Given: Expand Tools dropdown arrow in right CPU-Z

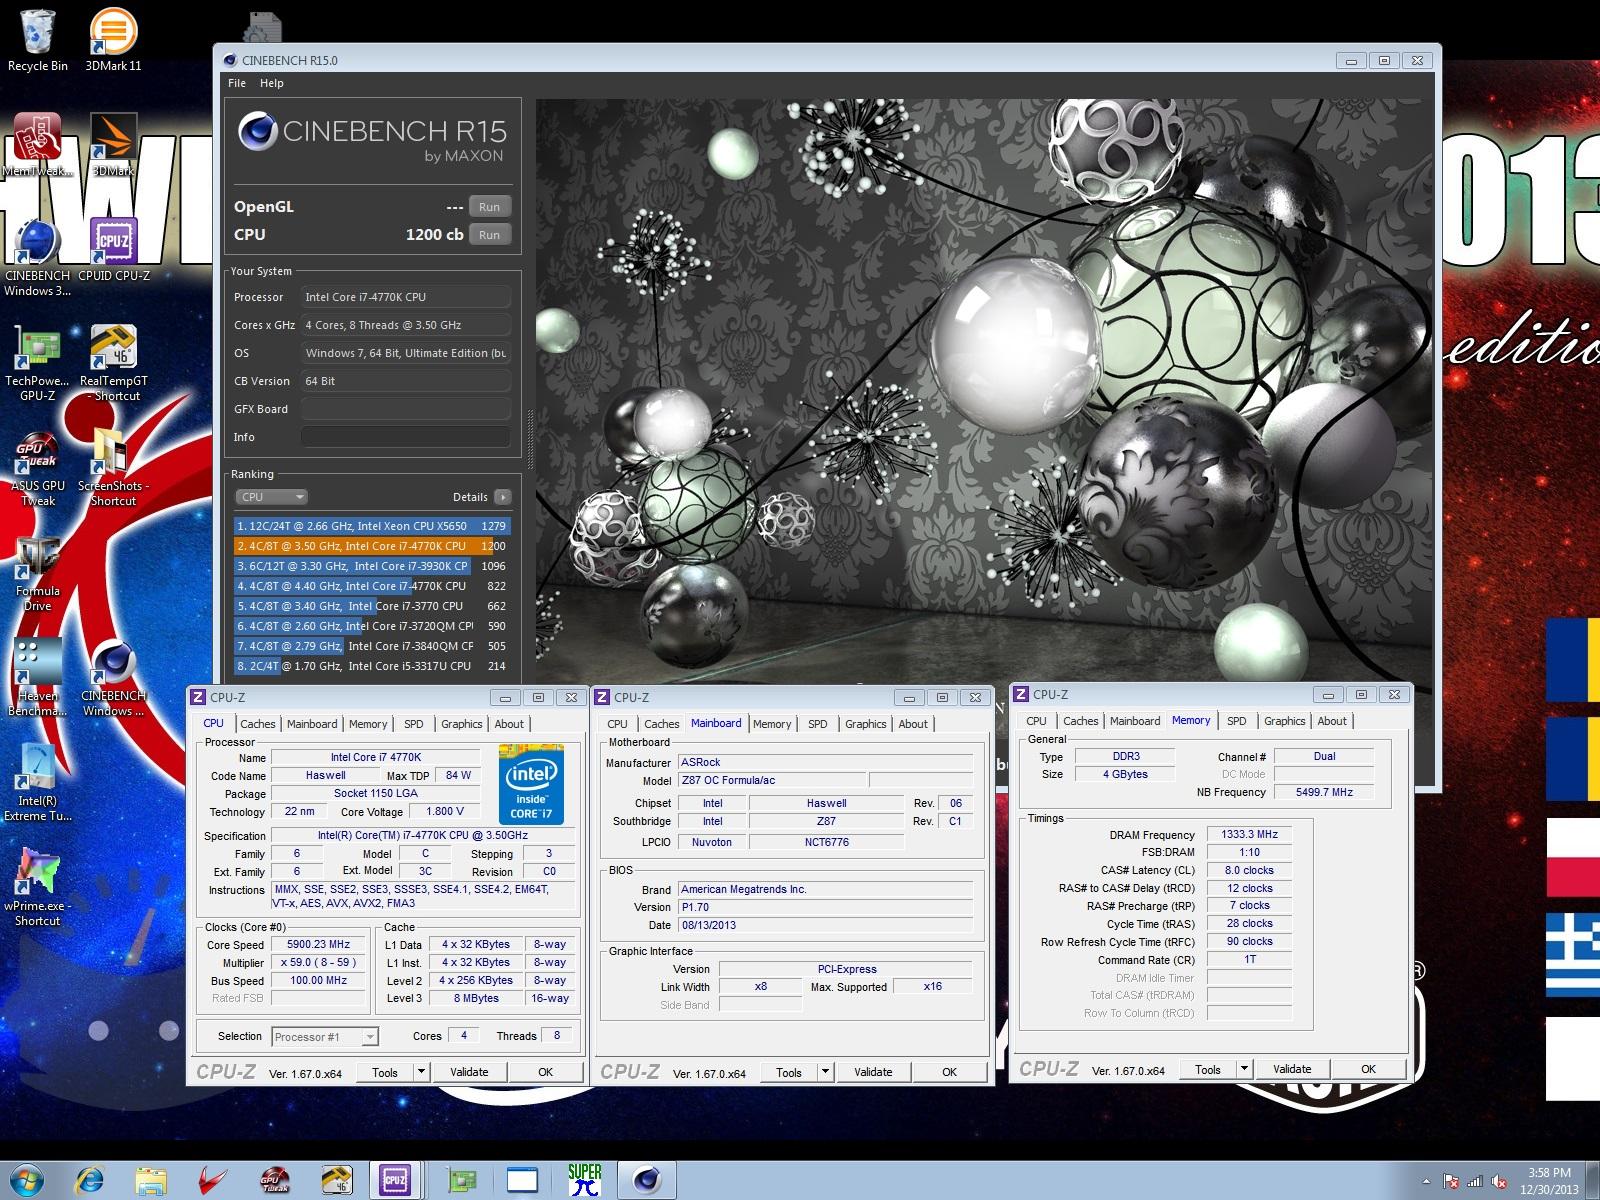Looking at the screenshot, I should (x=1244, y=1069).
